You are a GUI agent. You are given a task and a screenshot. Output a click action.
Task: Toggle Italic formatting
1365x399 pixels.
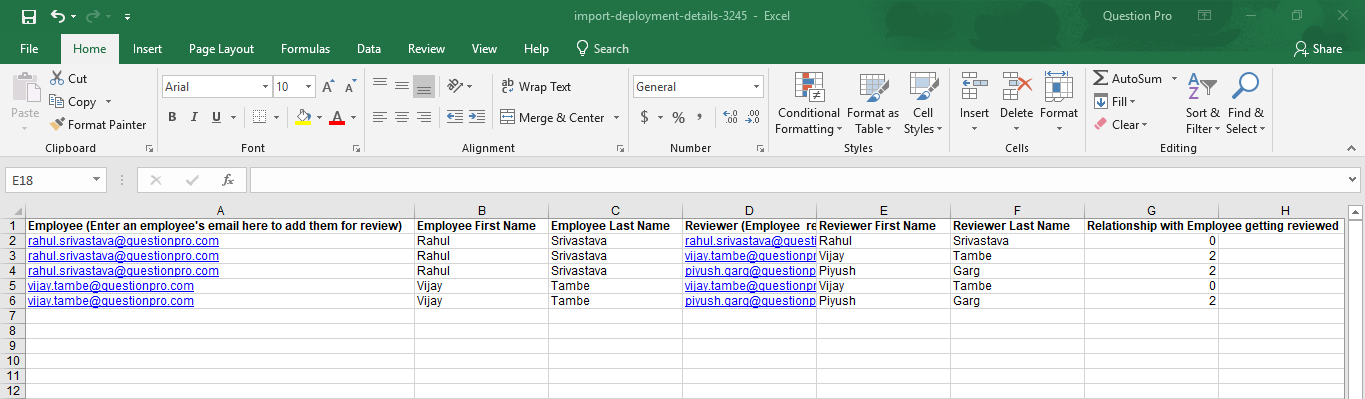click(194, 117)
